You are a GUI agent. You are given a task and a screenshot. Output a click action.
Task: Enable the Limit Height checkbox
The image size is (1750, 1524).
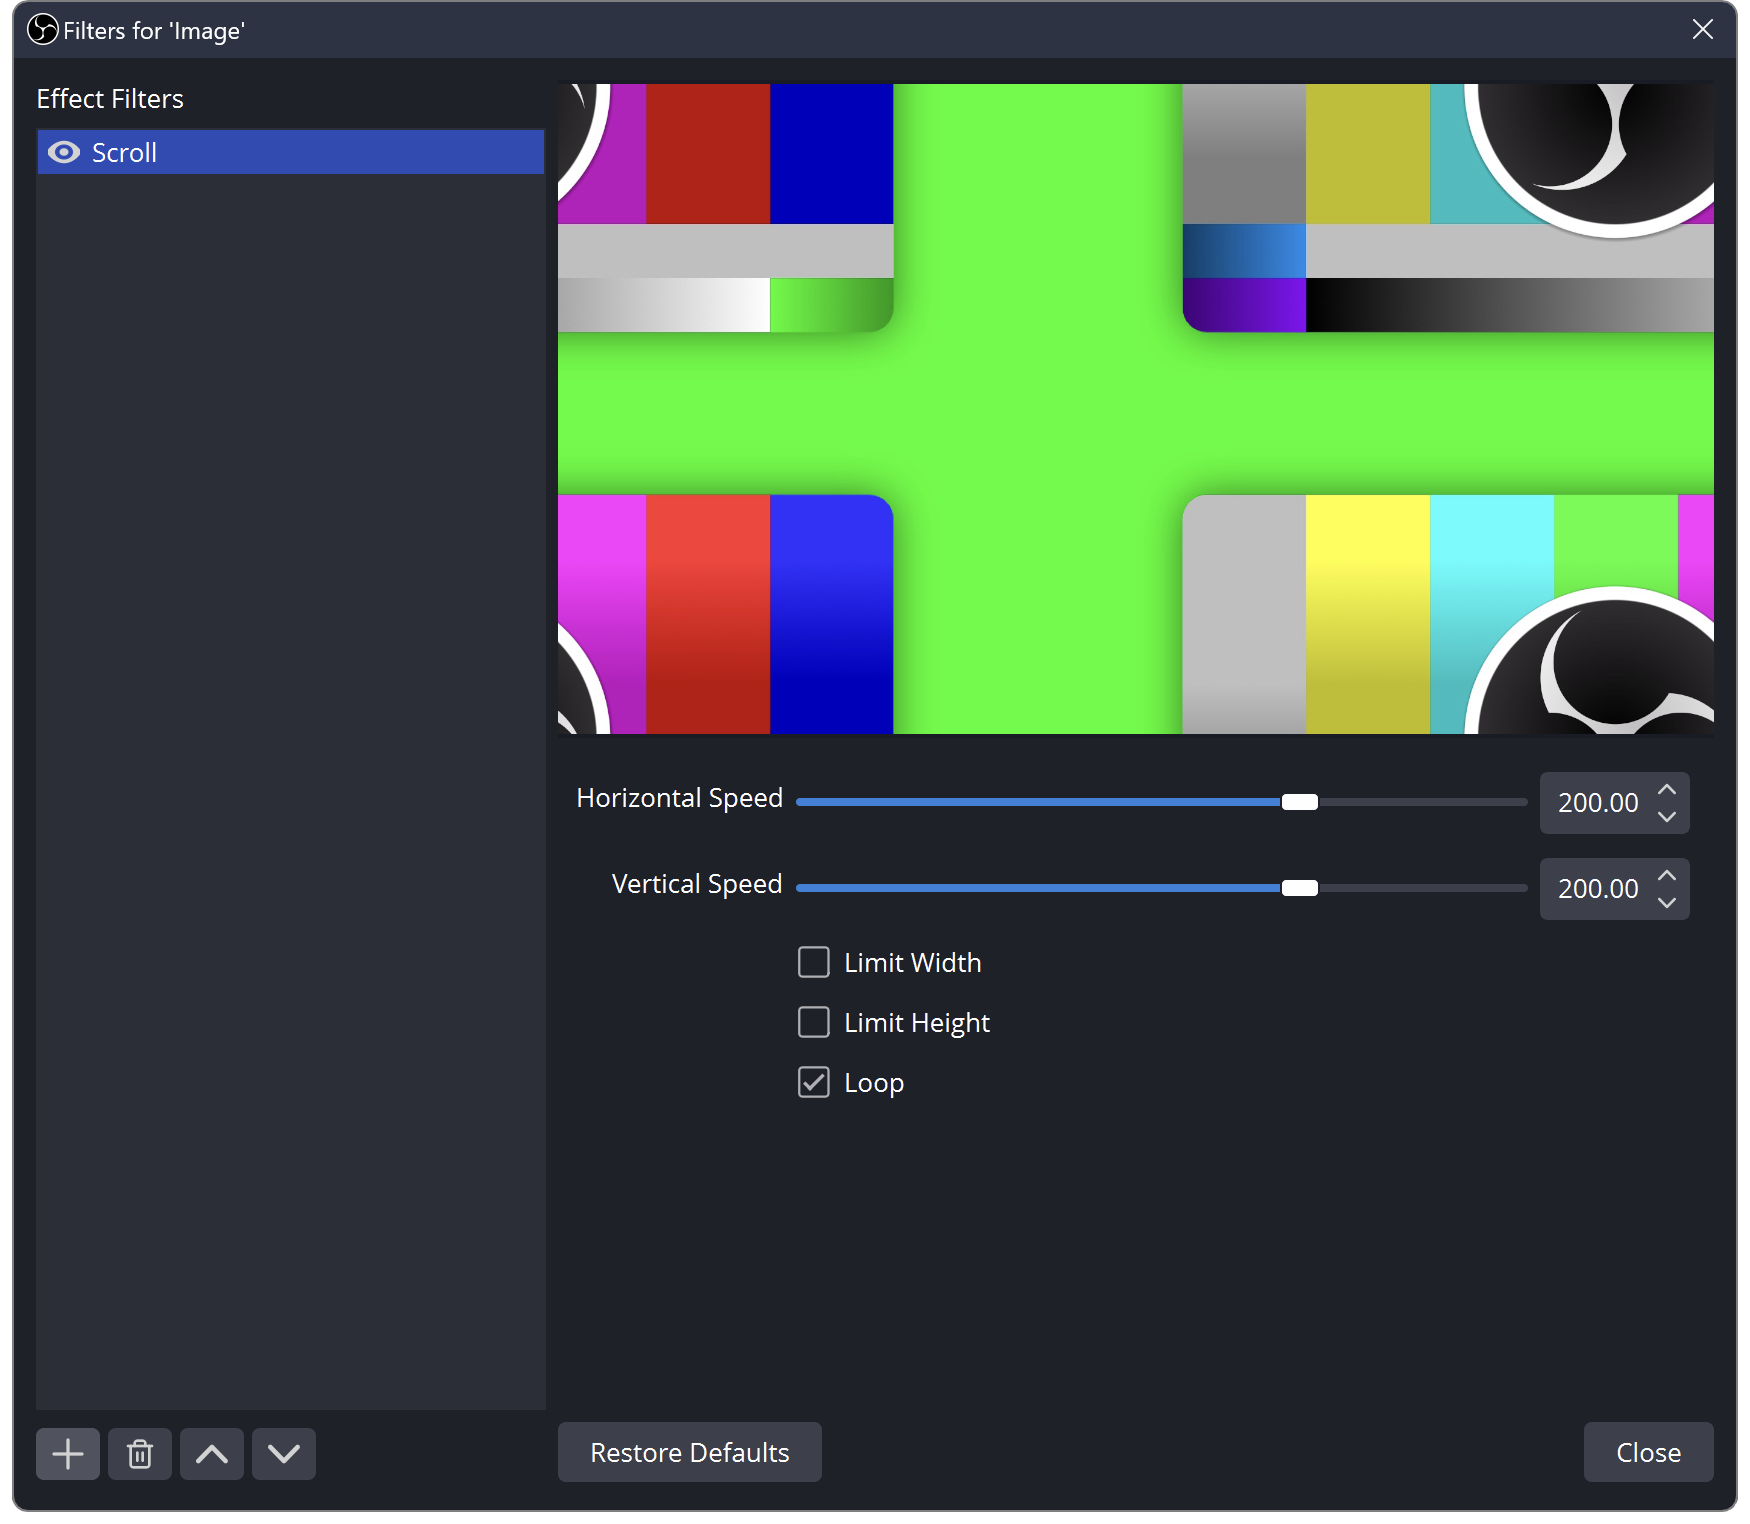(x=814, y=1022)
